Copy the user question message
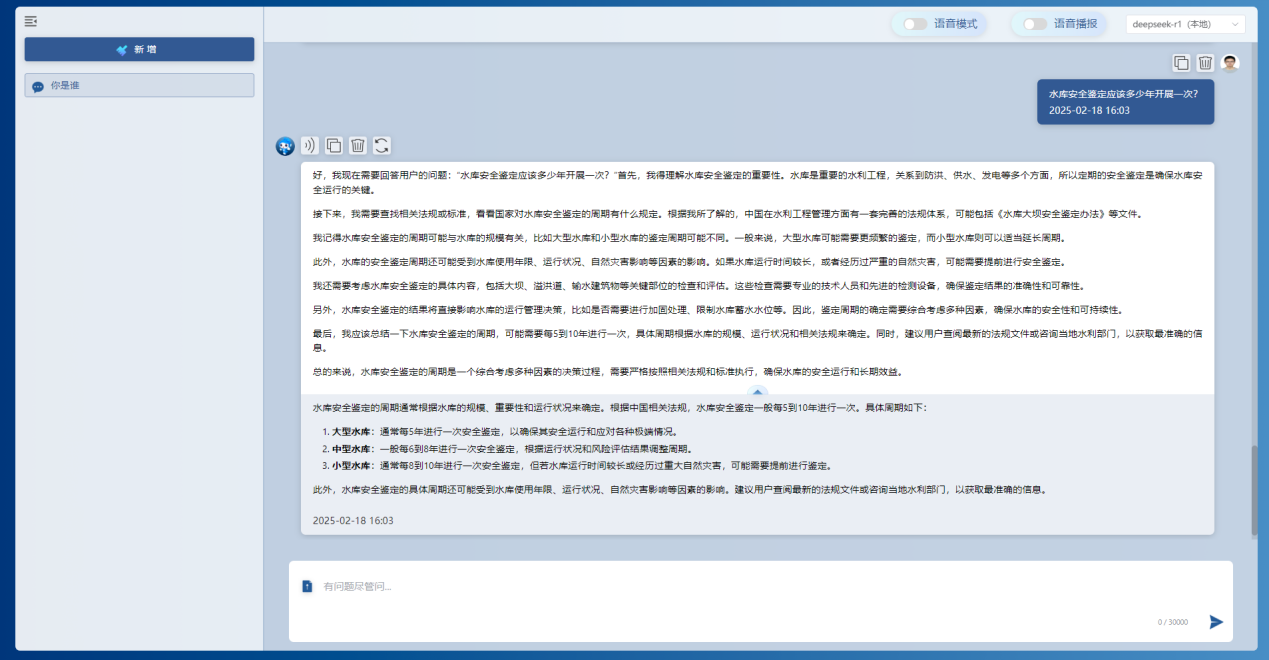This screenshot has height=660, width=1269. 1181,63
